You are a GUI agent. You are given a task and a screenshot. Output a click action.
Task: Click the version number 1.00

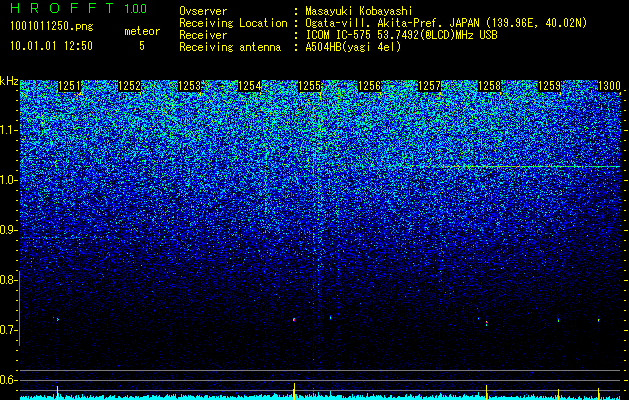[x=136, y=9]
